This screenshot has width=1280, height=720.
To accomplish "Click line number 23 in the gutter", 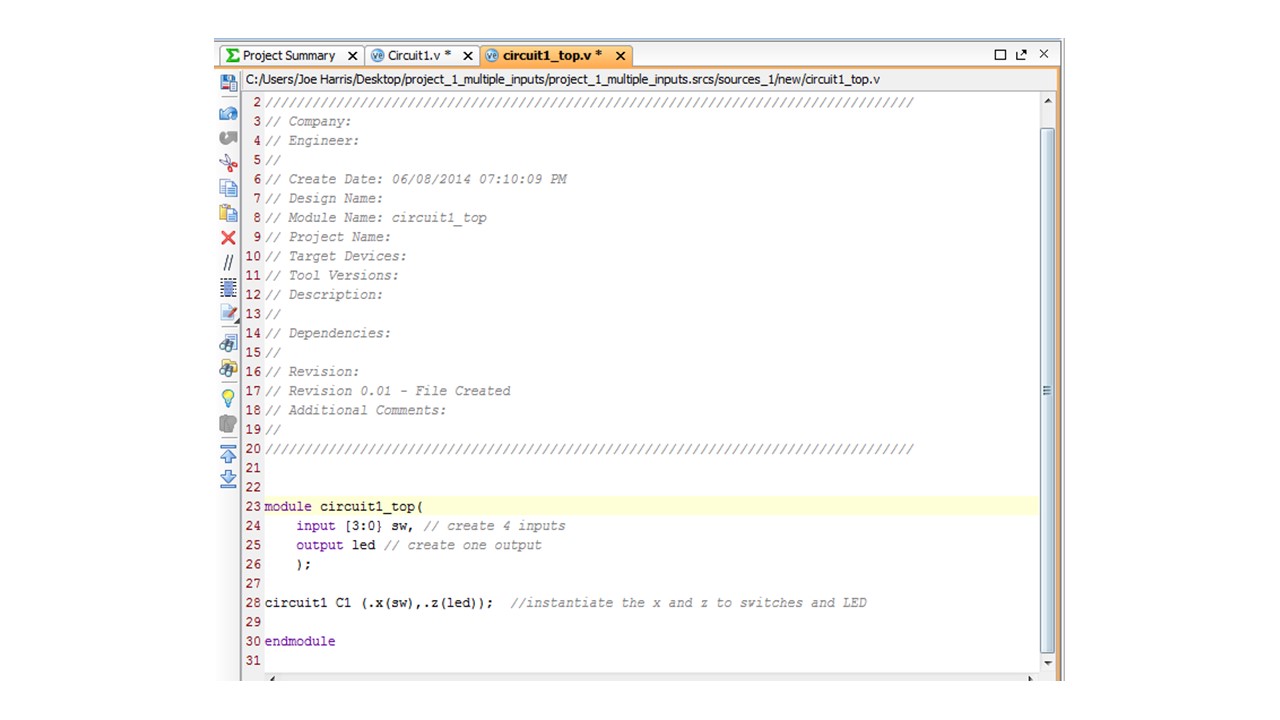I will click(x=253, y=507).
